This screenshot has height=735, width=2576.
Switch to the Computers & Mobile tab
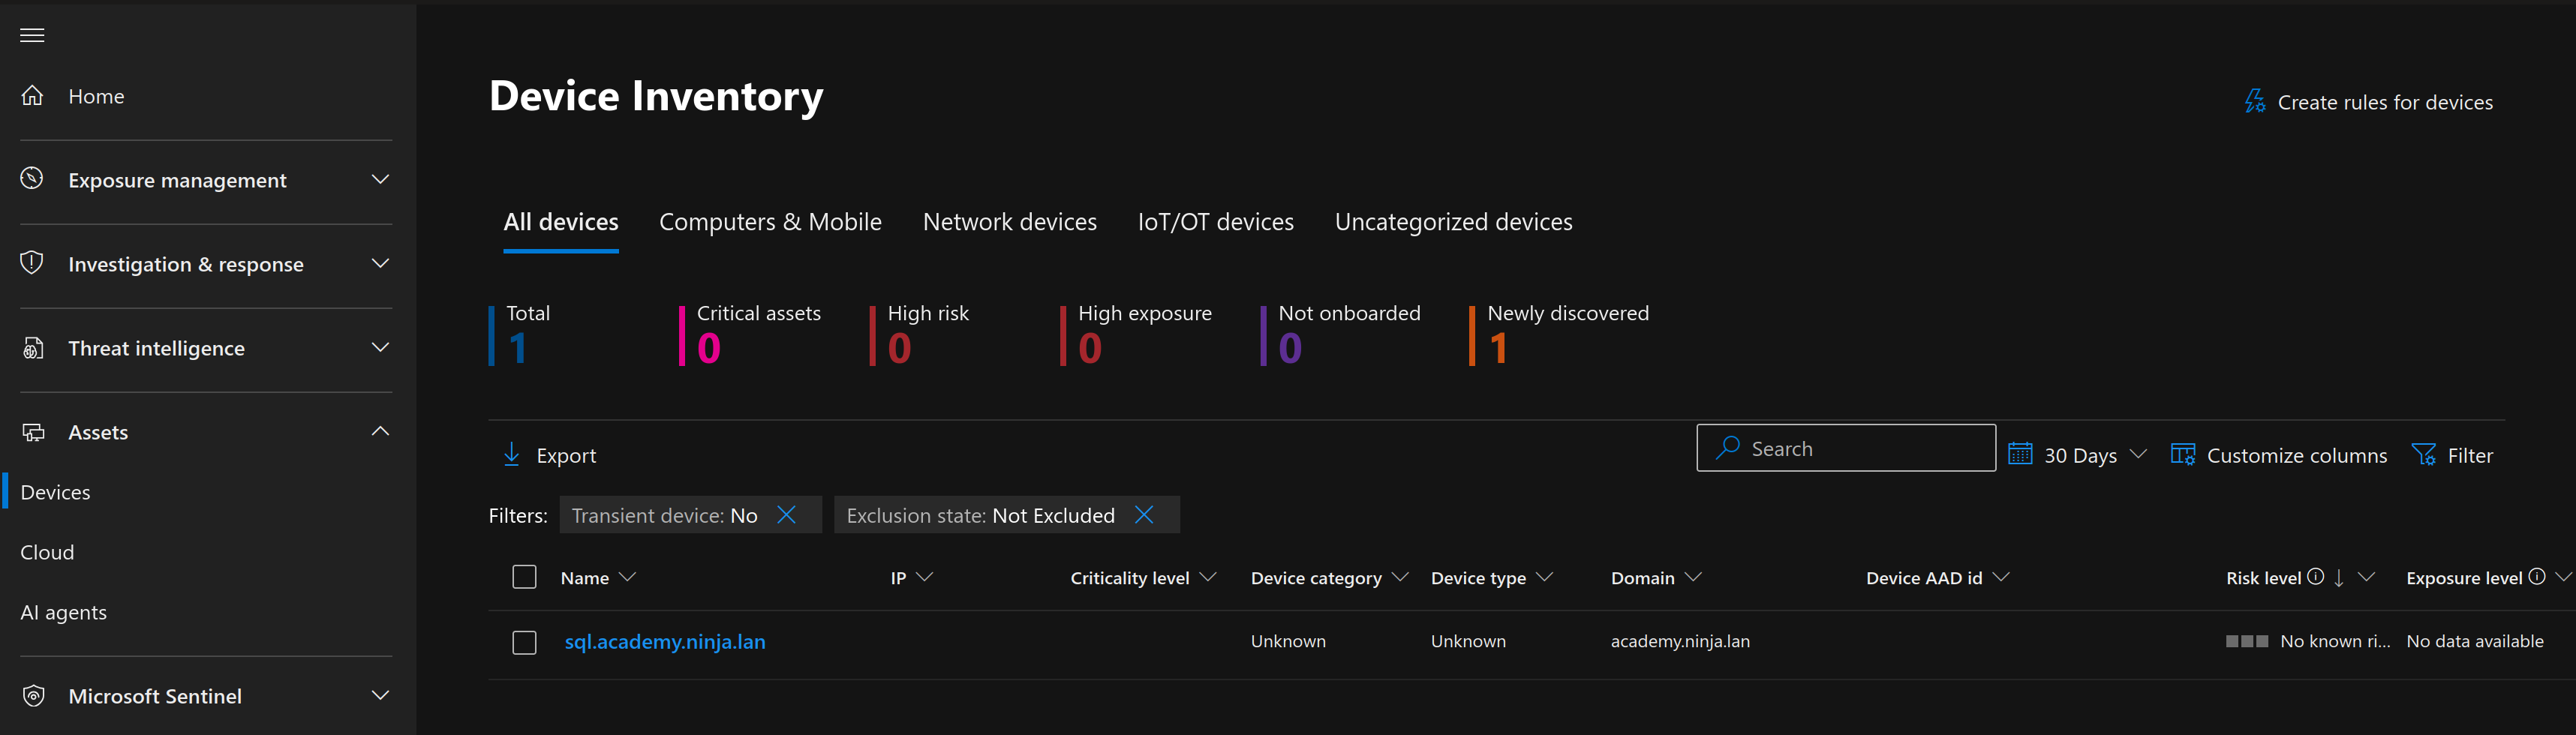[769, 222]
